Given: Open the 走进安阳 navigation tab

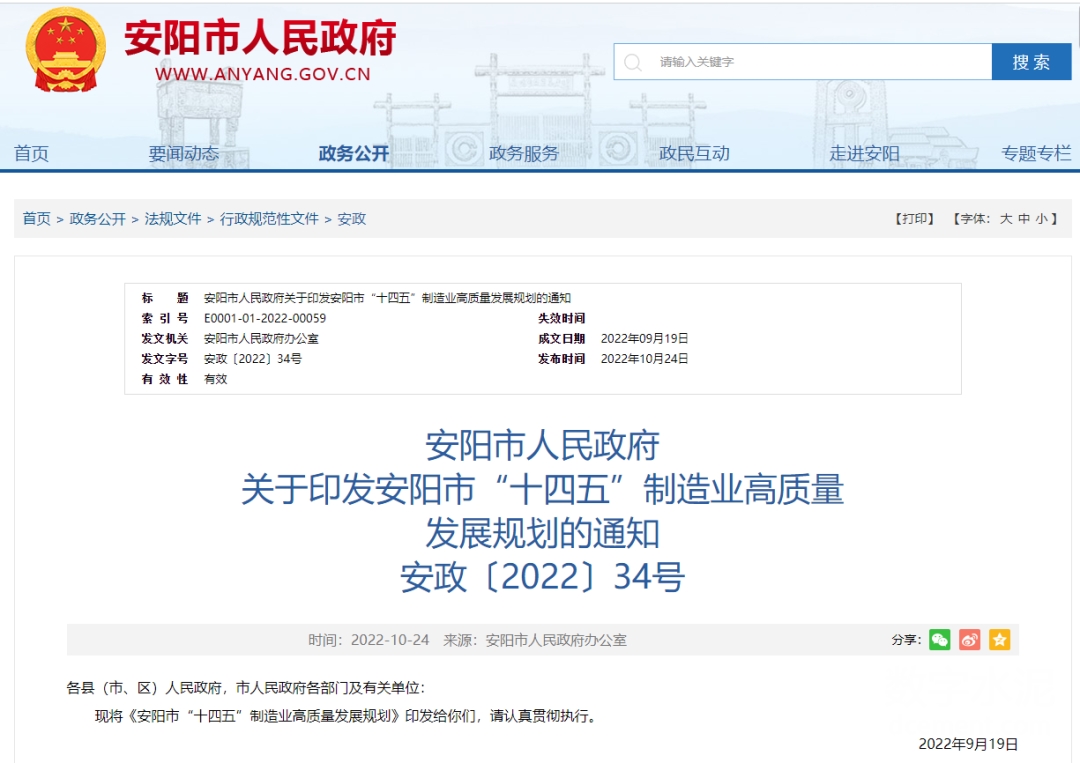Looking at the screenshot, I should tap(864, 153).
